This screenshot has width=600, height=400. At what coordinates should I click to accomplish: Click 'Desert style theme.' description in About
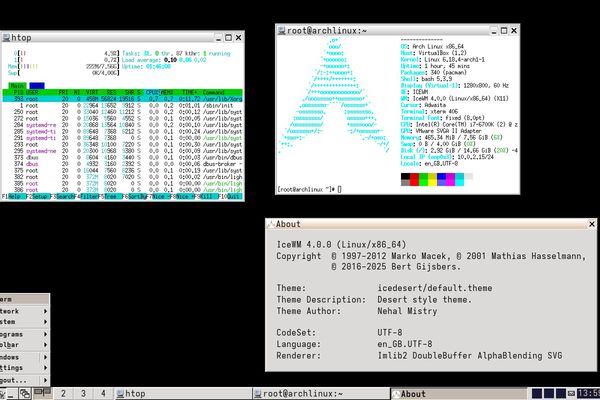click(x=425, y=299)
